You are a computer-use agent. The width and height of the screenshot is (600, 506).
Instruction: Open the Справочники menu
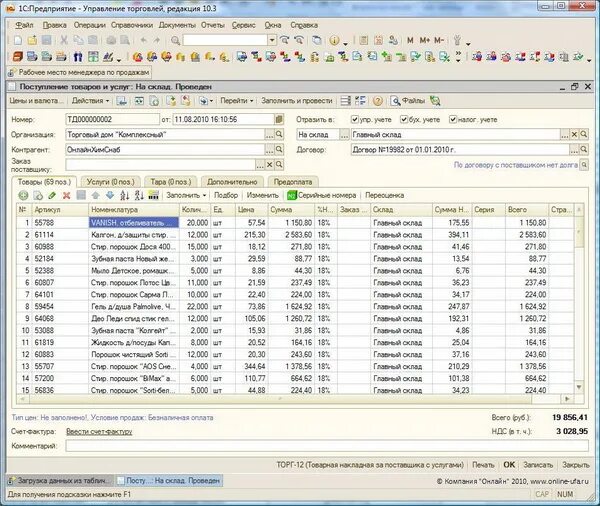pos(132,25)
